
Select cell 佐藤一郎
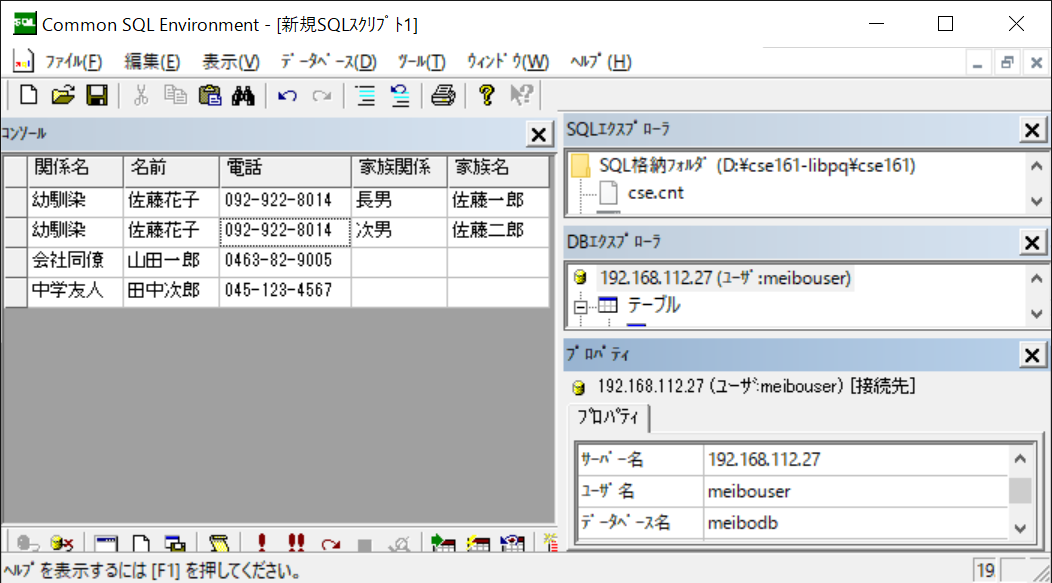point(498,200)
